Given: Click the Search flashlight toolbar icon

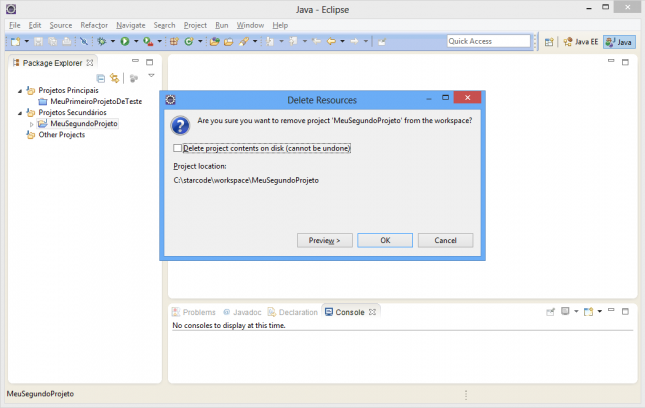Looking at the screenshot, I should point(244,42).
